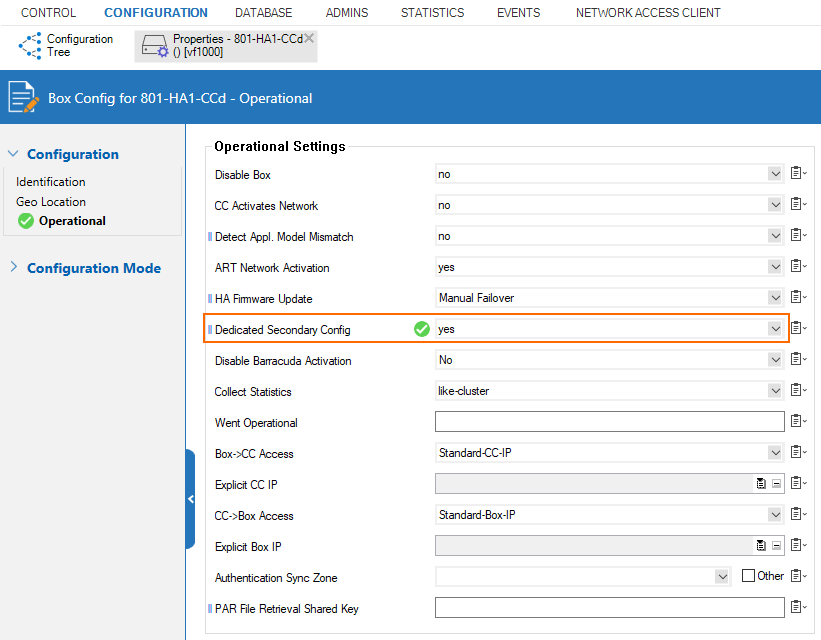
Task: Switch to the EVENTS tab
Action: click(x=518, y=13)
